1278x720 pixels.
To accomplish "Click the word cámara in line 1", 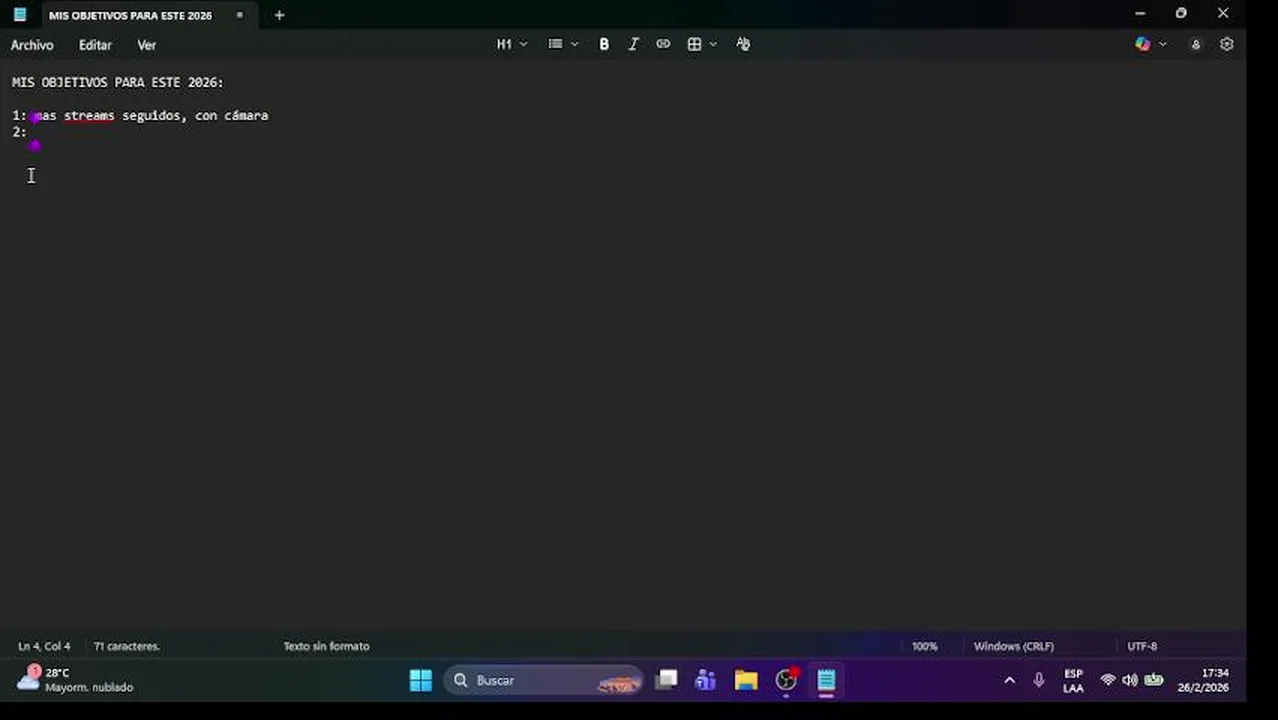I will 246,116.
